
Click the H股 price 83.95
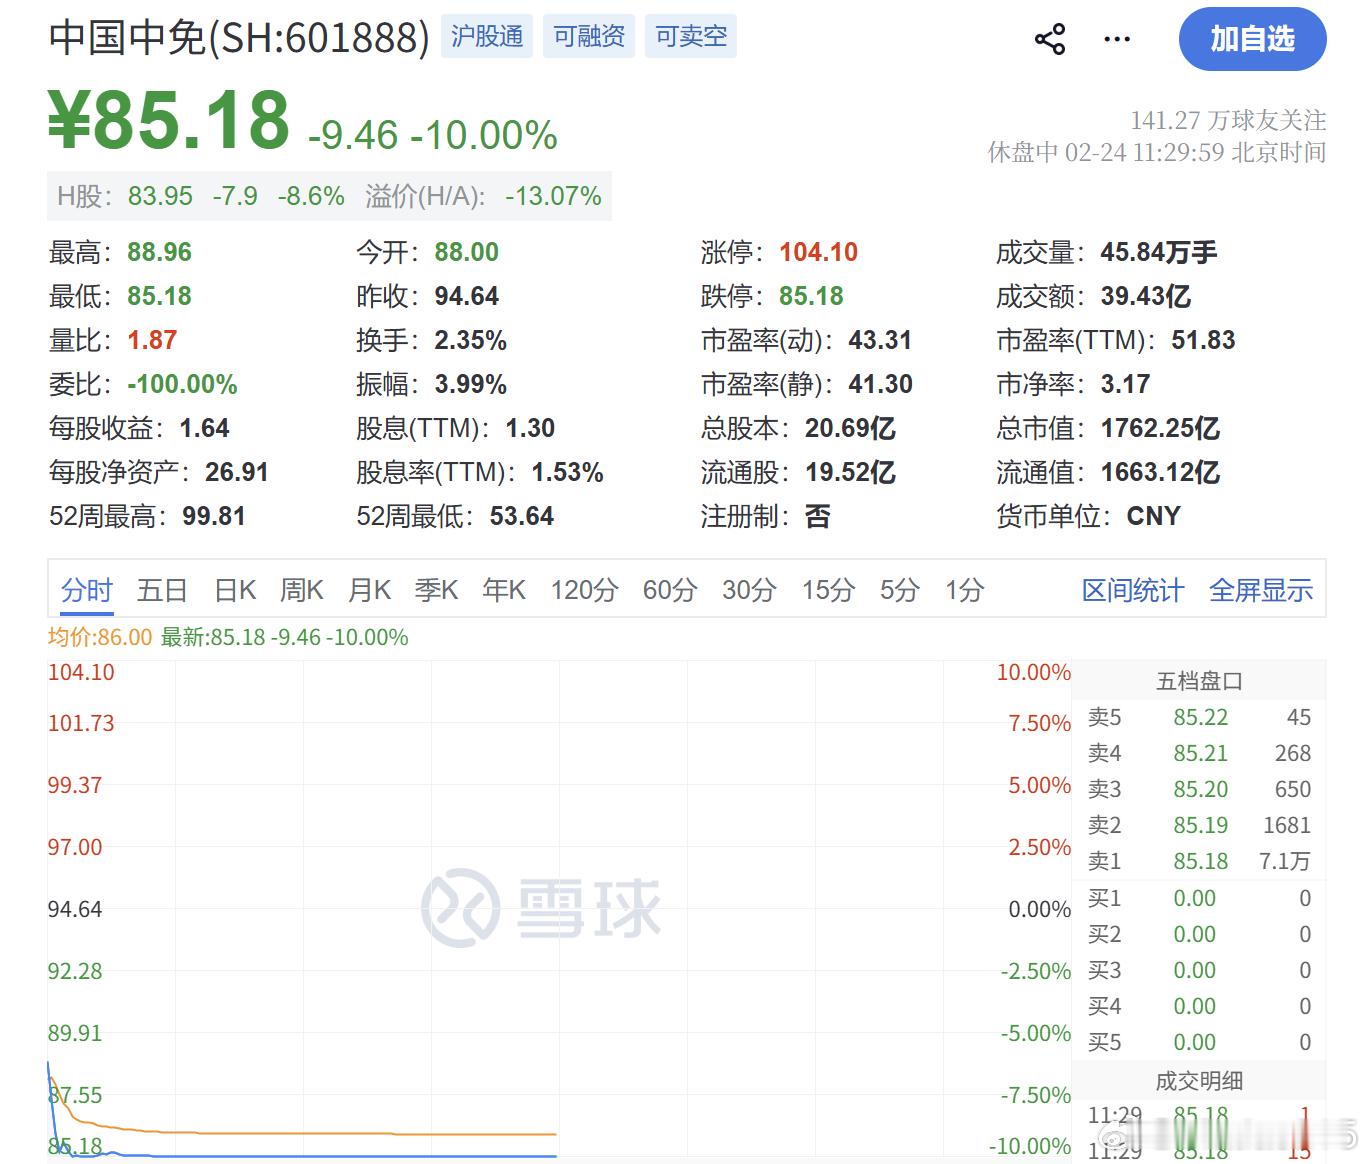(x=160, y=196)
